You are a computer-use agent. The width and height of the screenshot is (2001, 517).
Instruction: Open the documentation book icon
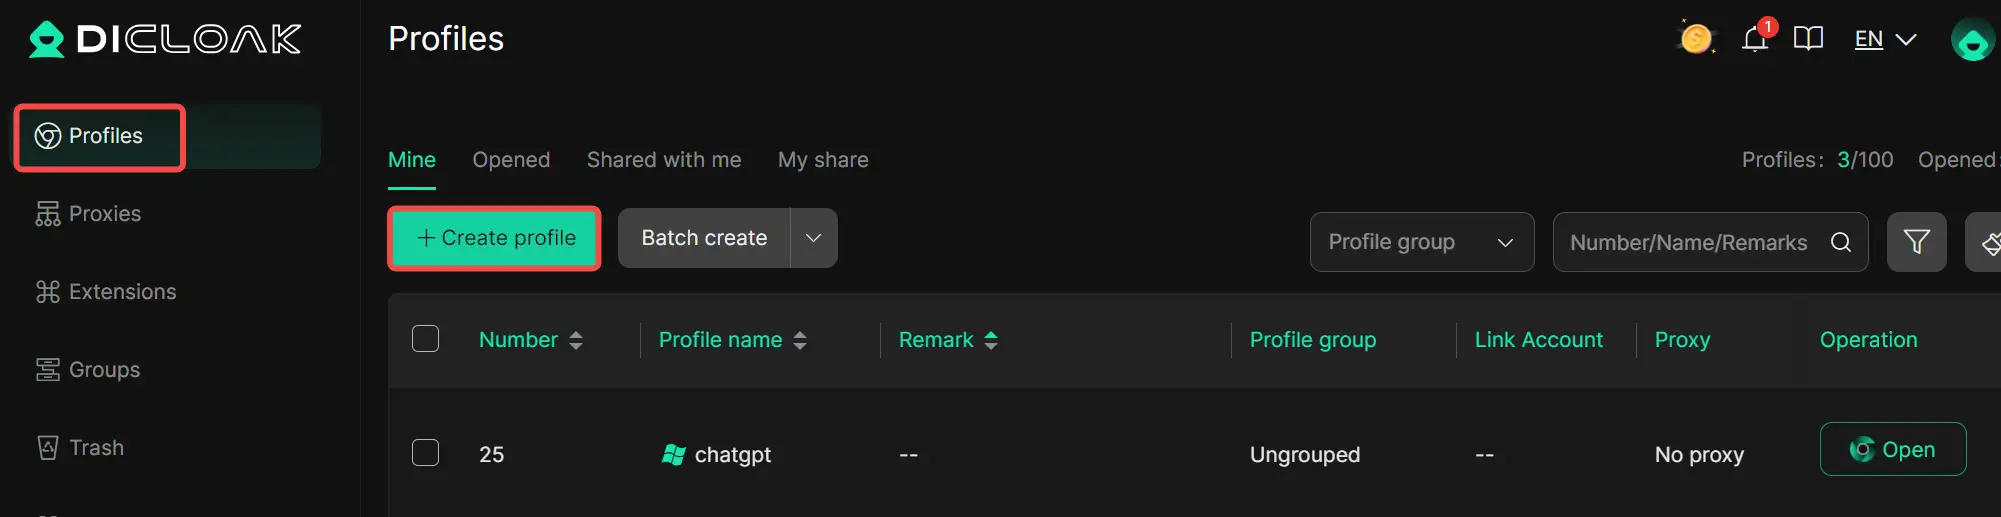pos(1808,39)
